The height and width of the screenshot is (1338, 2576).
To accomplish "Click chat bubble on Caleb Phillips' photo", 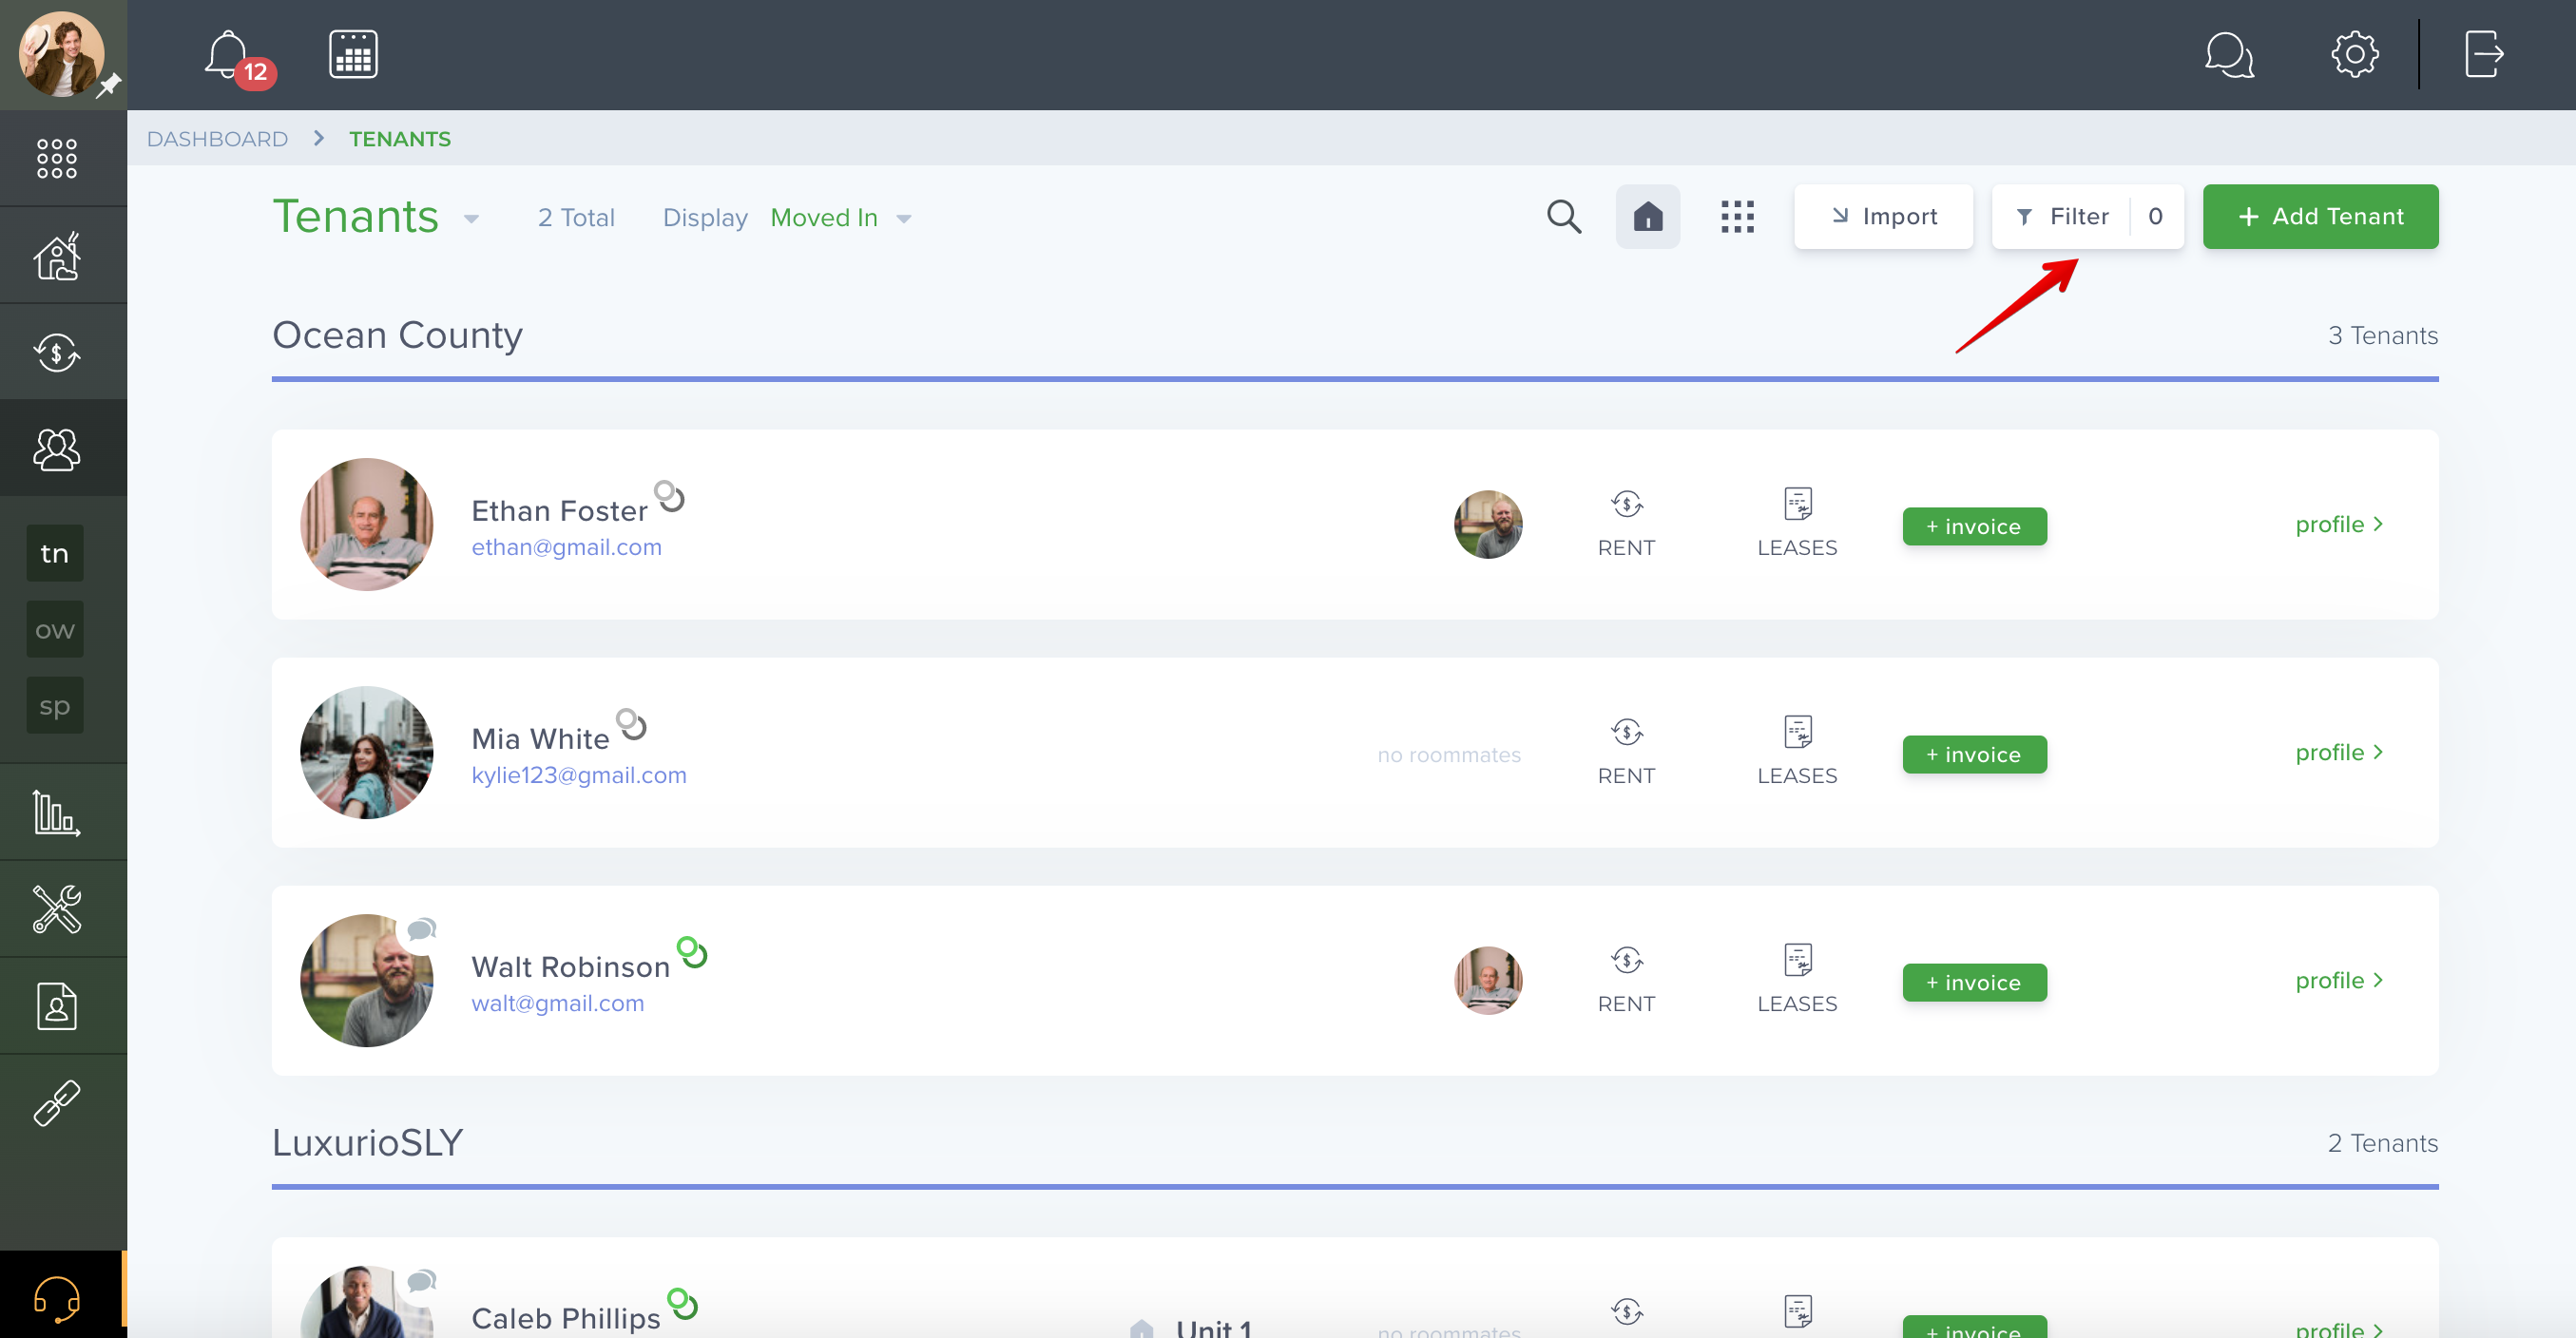I will click(421, 1280).
